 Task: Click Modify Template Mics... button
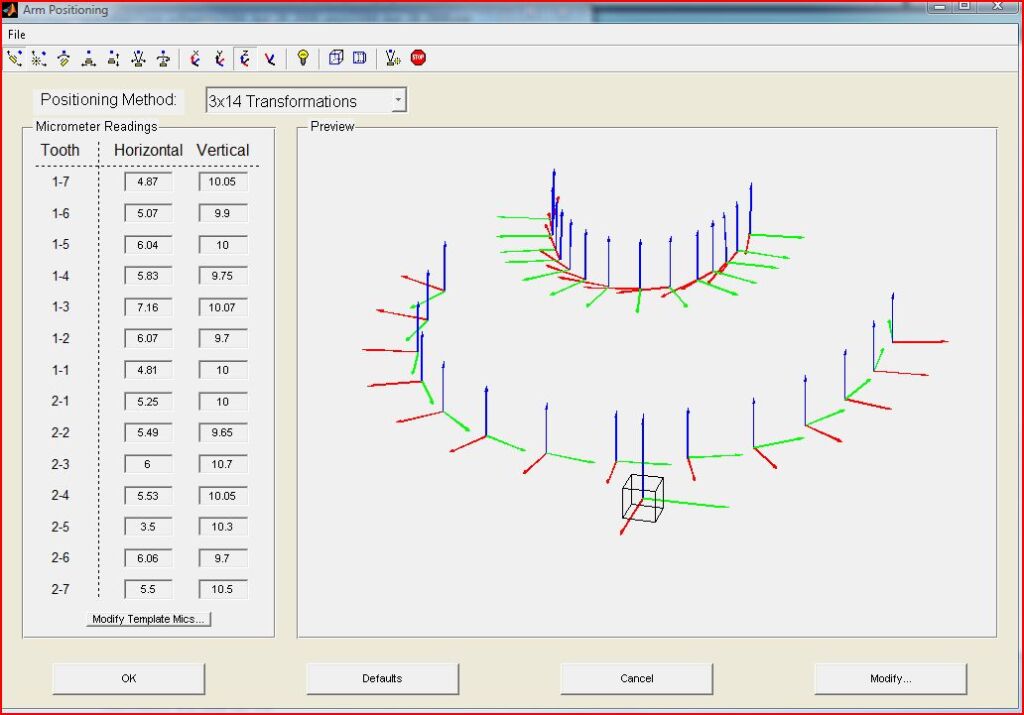click(x=148, y=619)
